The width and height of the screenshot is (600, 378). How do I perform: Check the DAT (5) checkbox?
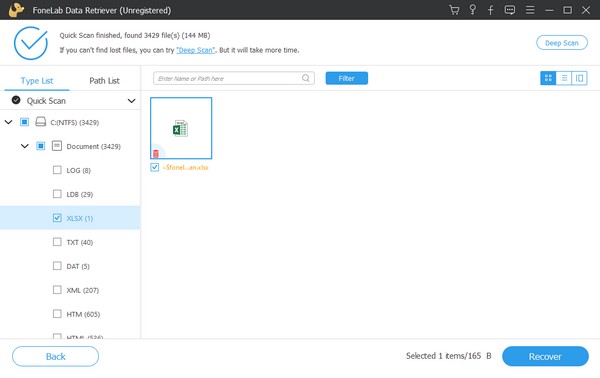tap(57, 266)
